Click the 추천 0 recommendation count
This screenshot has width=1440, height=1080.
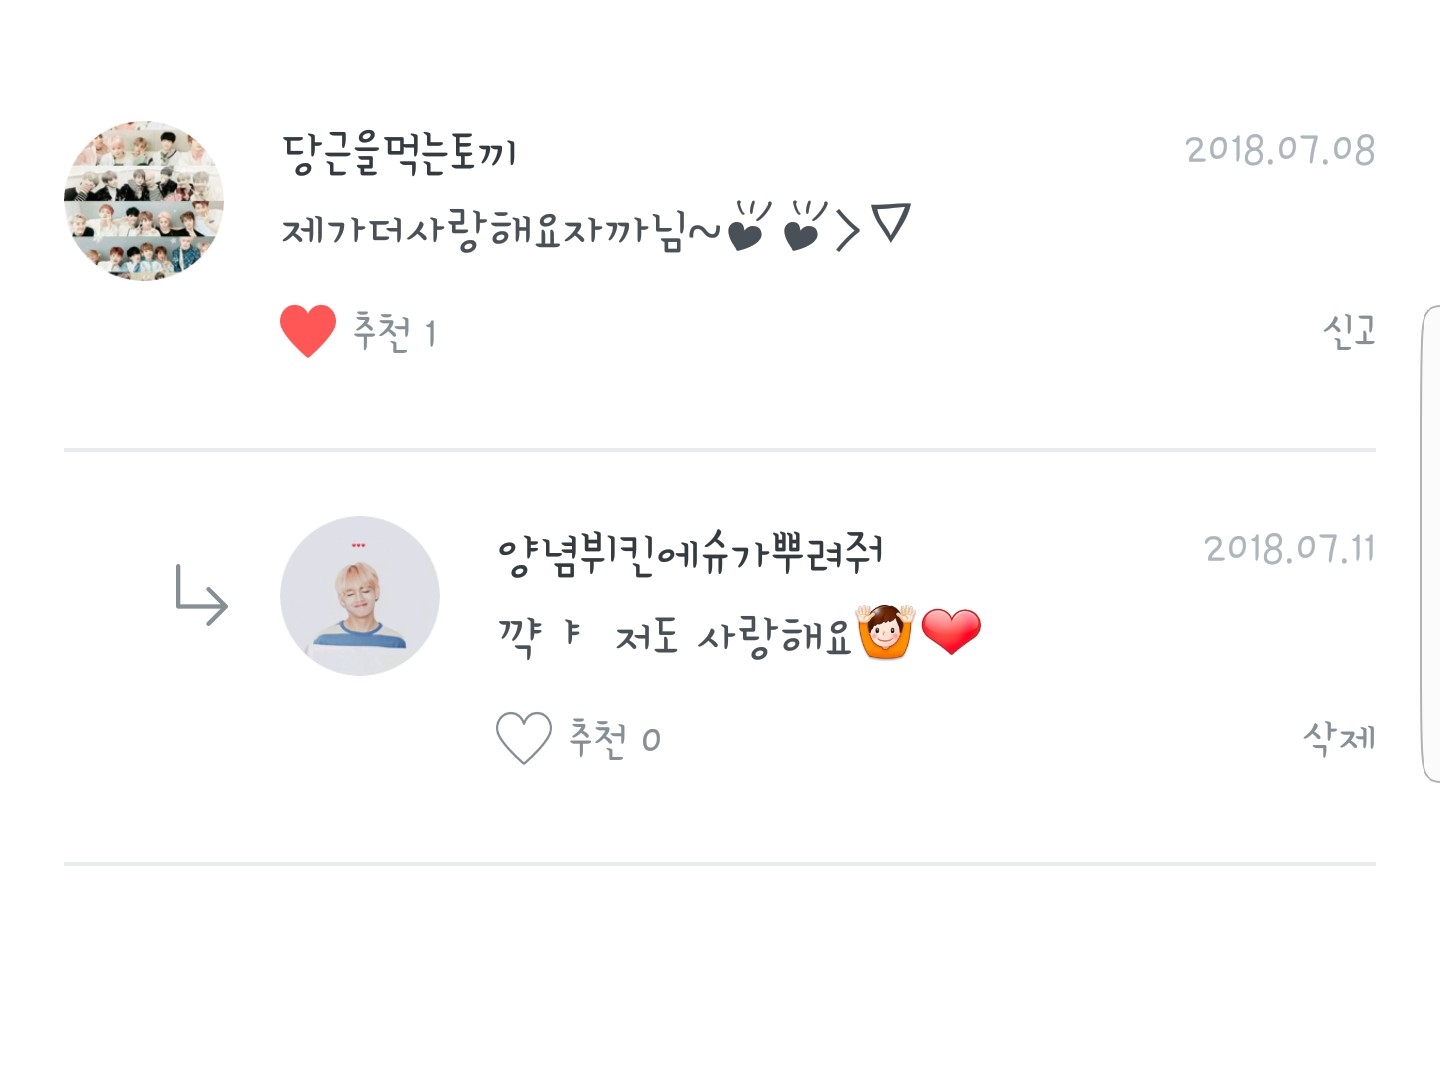click(x=614, y=738)
